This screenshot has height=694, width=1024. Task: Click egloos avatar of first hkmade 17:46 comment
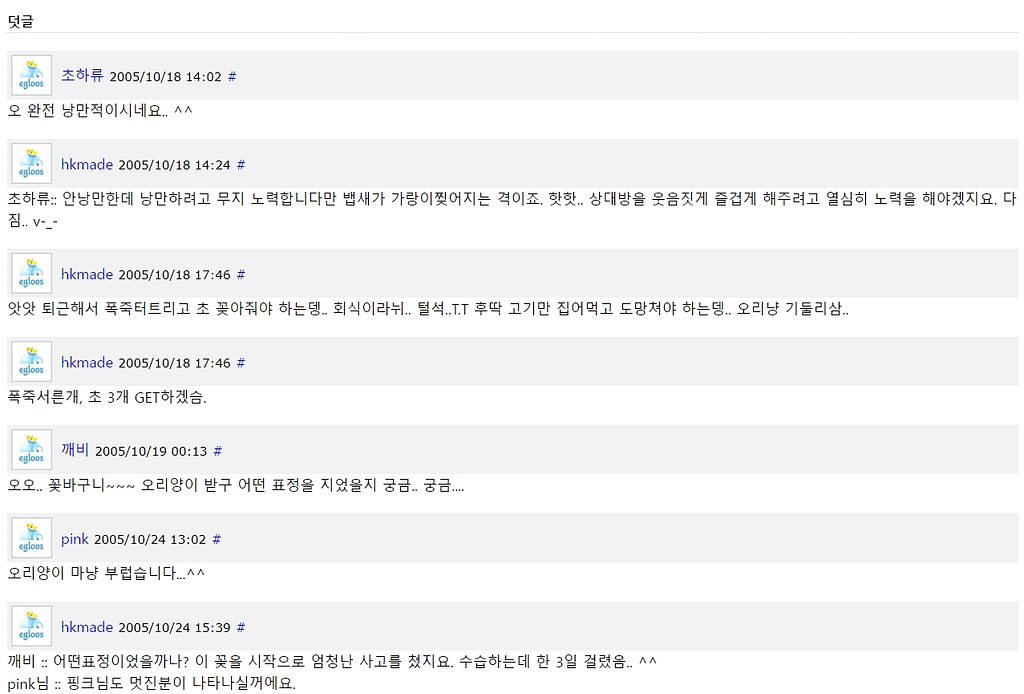31,274
